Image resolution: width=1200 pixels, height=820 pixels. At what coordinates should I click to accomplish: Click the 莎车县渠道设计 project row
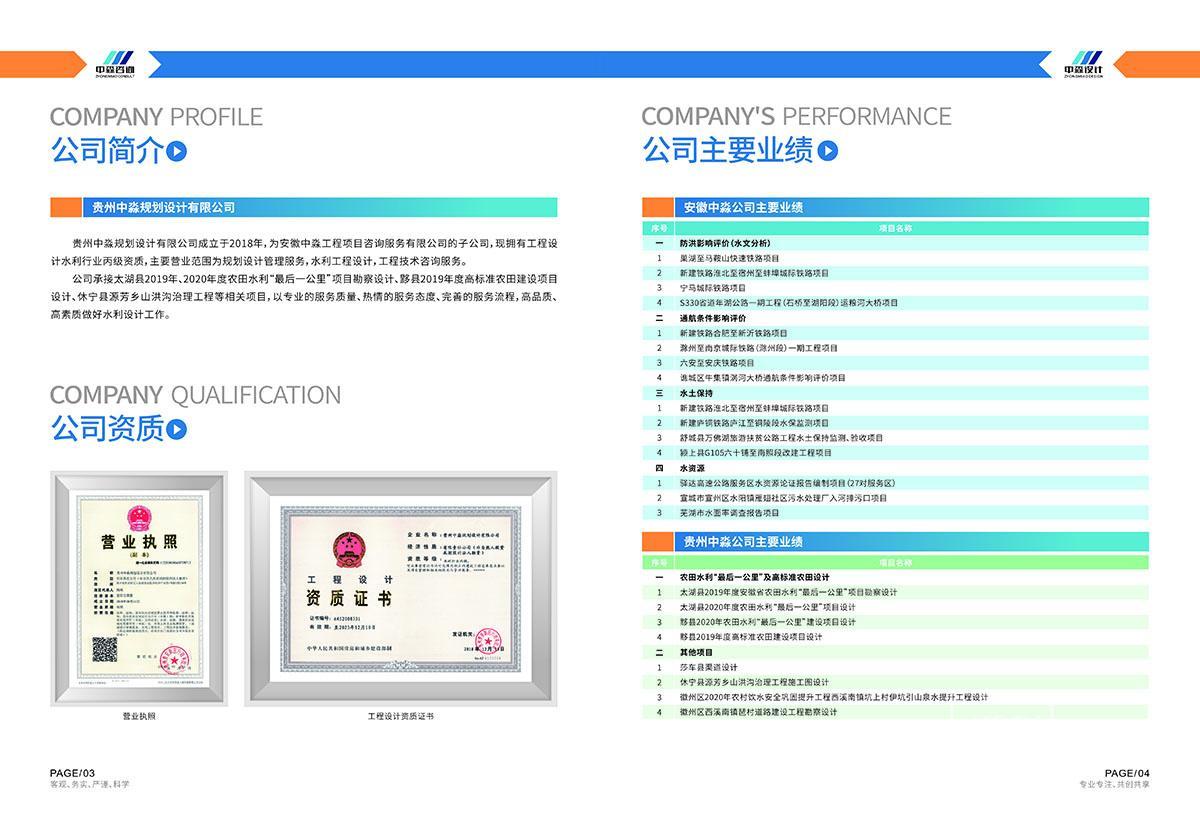(x=708, y=667)
